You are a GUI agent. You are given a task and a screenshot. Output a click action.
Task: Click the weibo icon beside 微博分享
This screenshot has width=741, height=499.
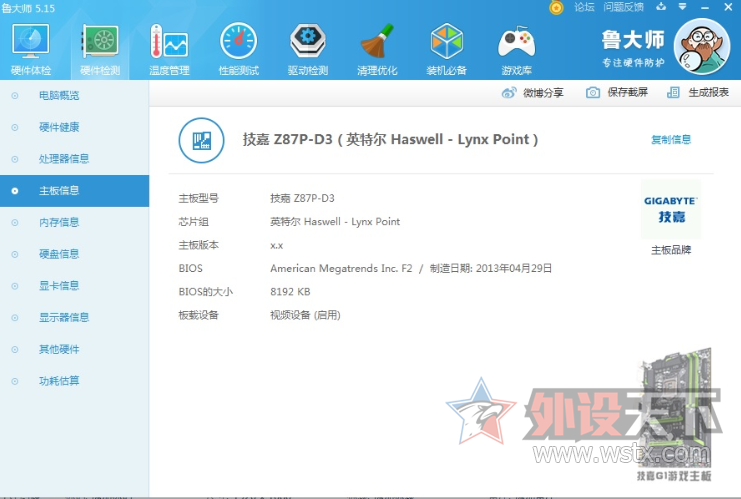pyautogui.click(x=509, y=93)
